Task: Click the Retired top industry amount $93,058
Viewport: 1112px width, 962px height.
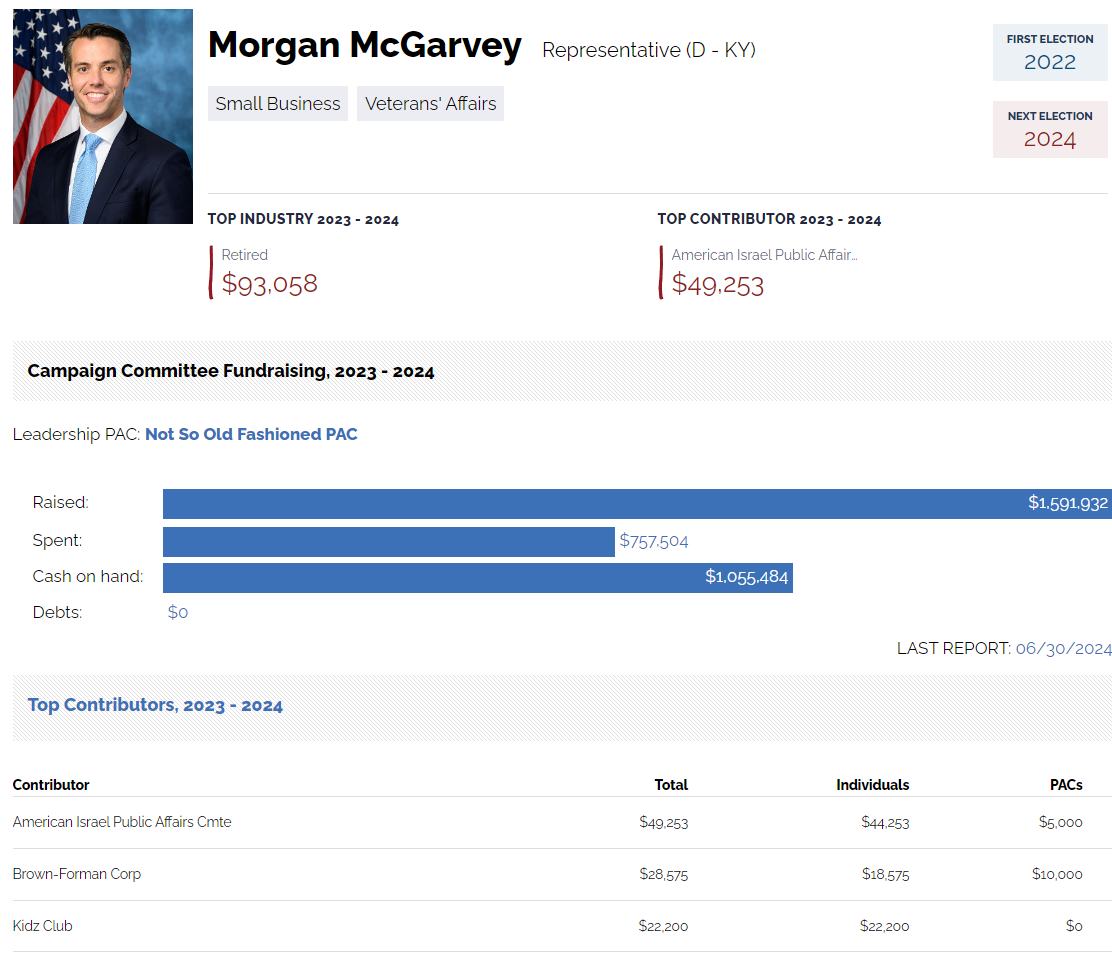Action: (270, 284)
